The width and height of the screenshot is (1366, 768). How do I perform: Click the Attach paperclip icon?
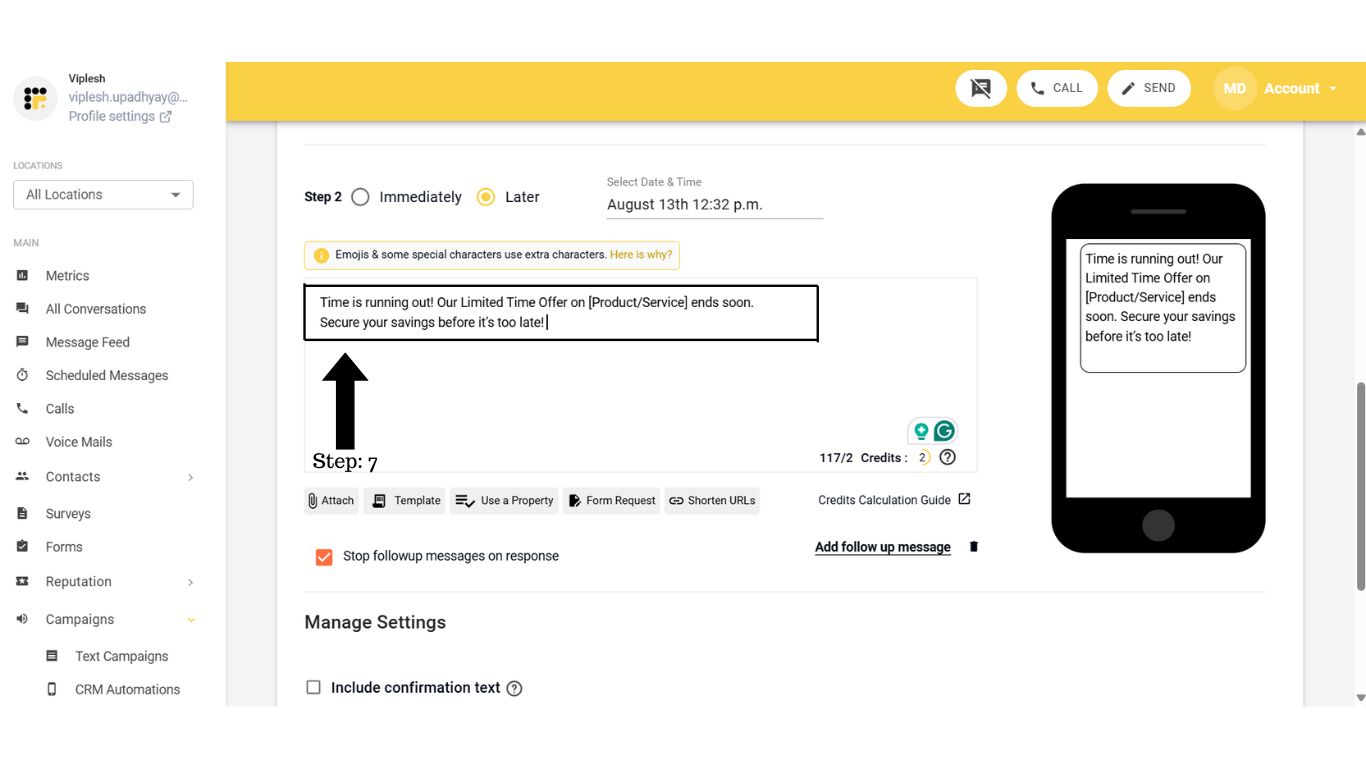click(330, 500)
